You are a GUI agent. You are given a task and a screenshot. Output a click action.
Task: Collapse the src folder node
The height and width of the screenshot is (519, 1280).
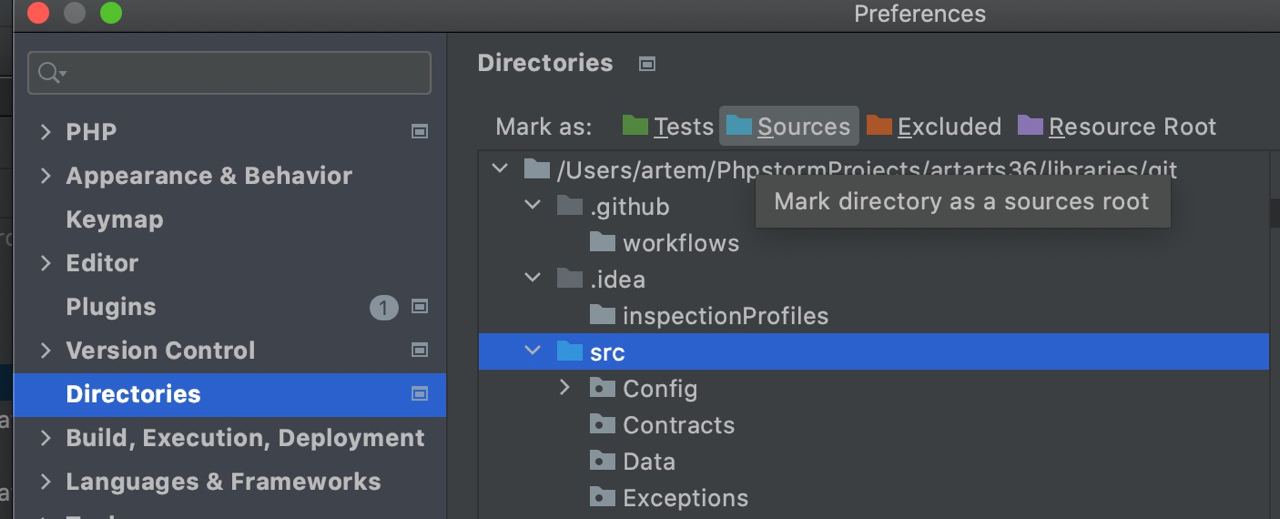(x=533, y=350)
